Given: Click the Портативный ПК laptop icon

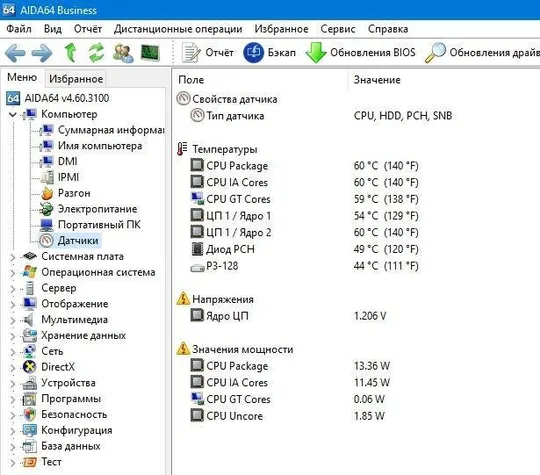Looking at the screenshot, I should [47, 225].
